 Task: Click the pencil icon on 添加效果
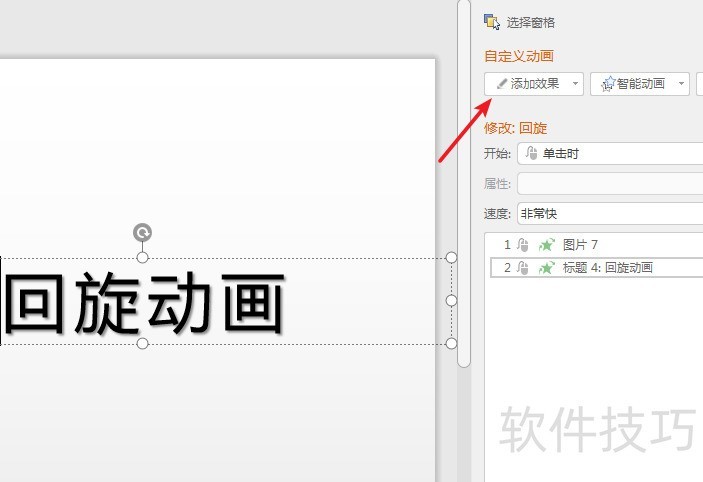[x=502, y=84]
